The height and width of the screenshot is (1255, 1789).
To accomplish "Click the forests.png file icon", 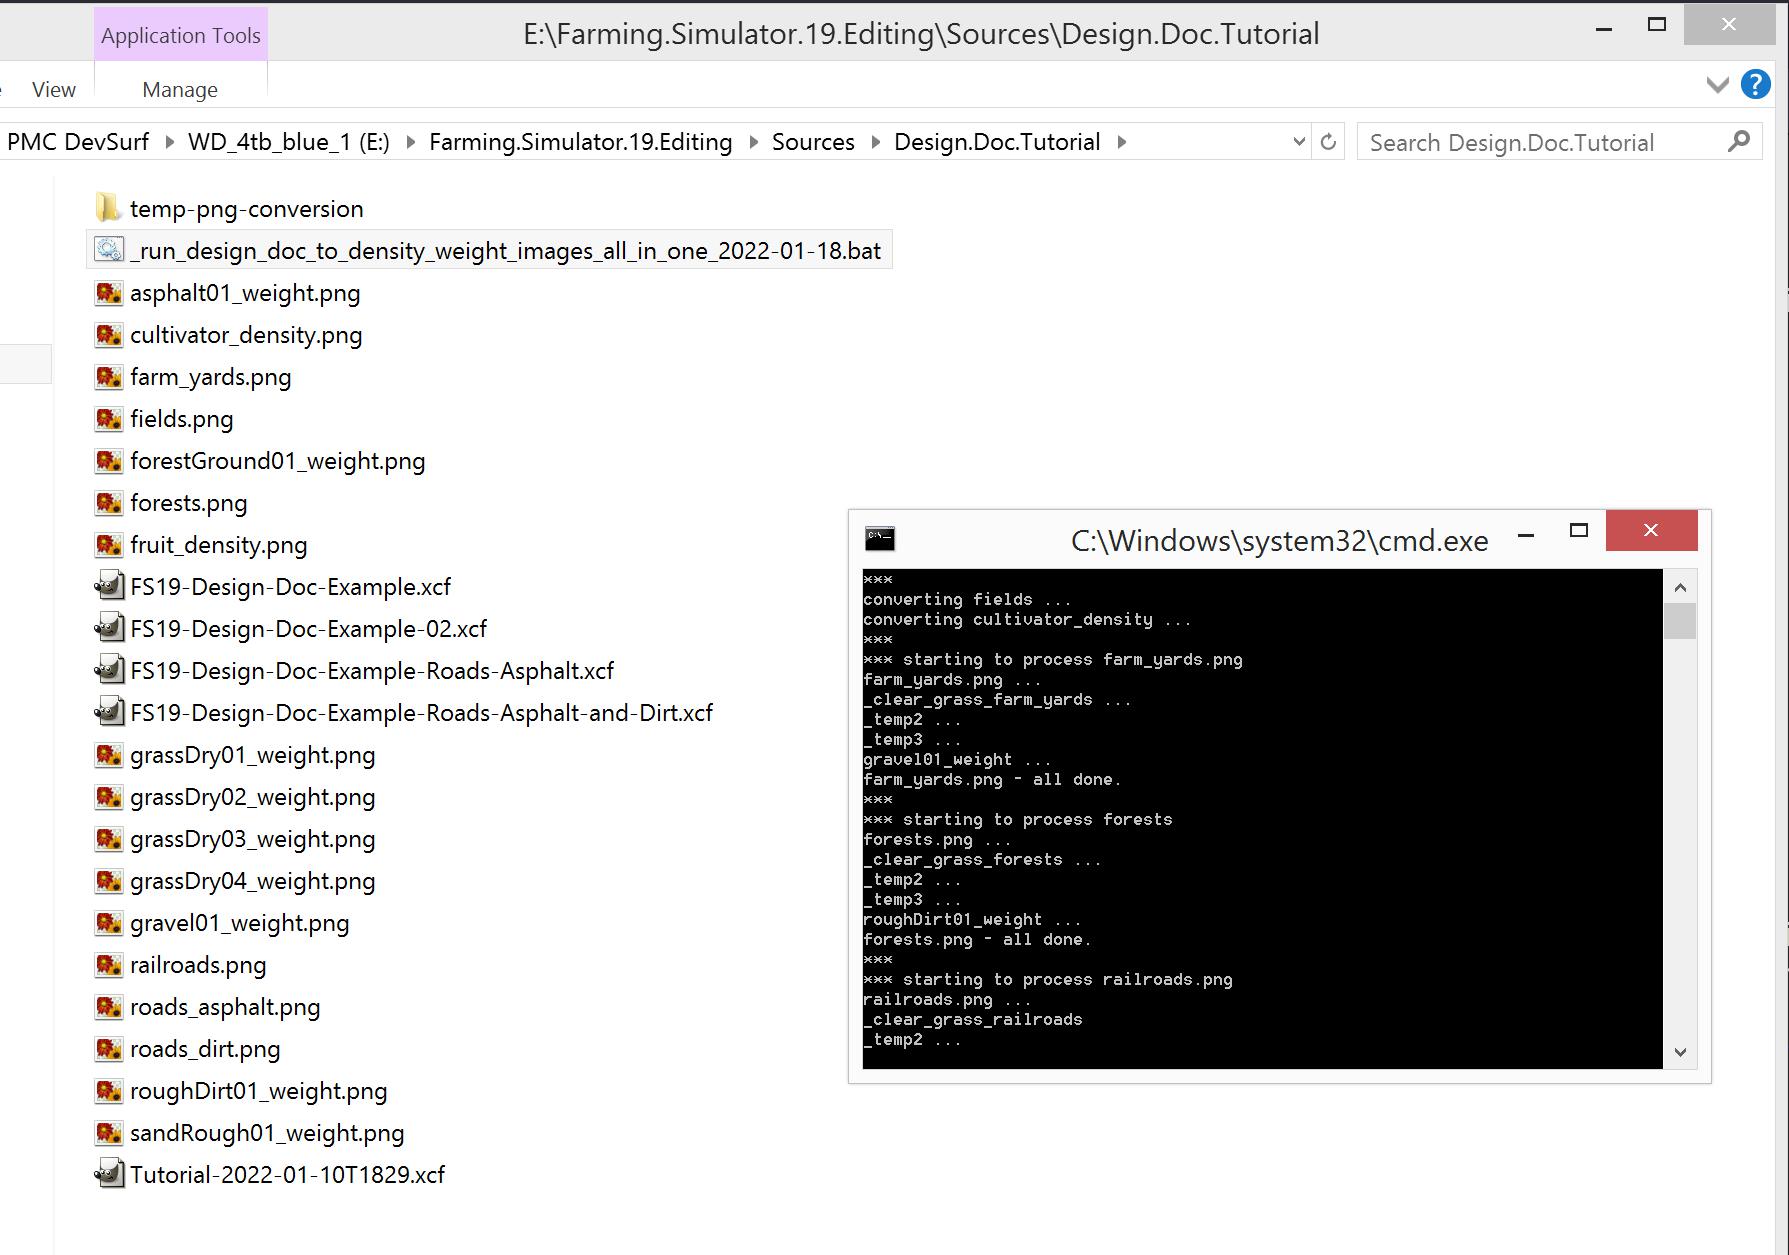I will pos(109,503).
